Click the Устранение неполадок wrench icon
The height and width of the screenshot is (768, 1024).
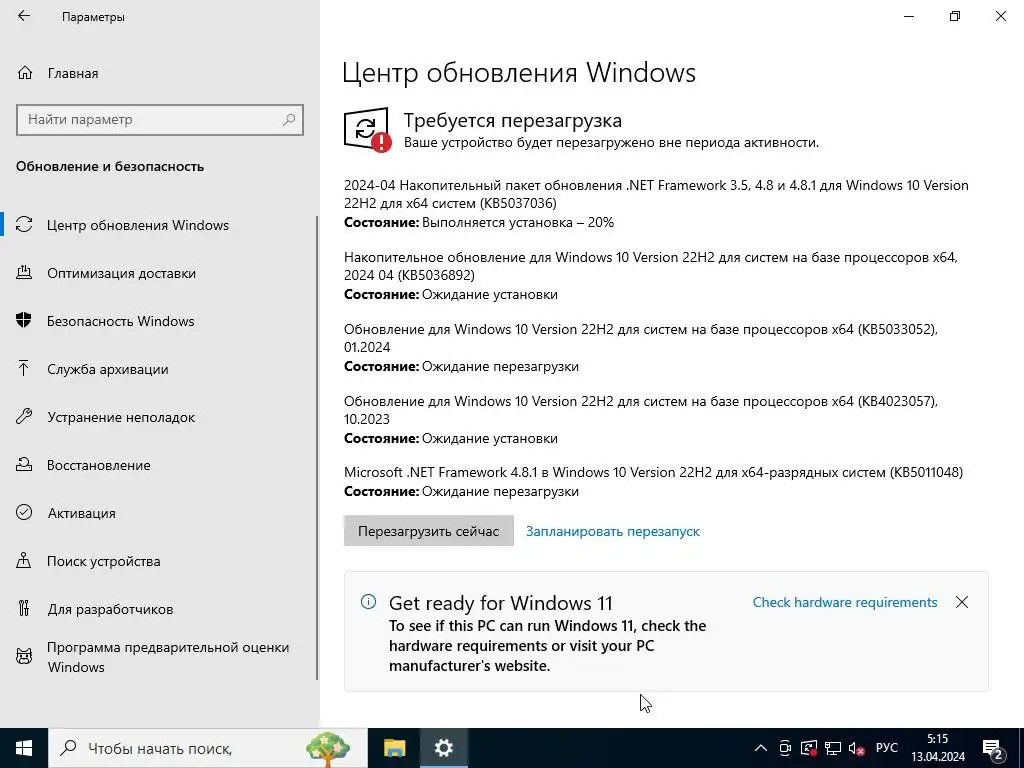coord(24,417)
